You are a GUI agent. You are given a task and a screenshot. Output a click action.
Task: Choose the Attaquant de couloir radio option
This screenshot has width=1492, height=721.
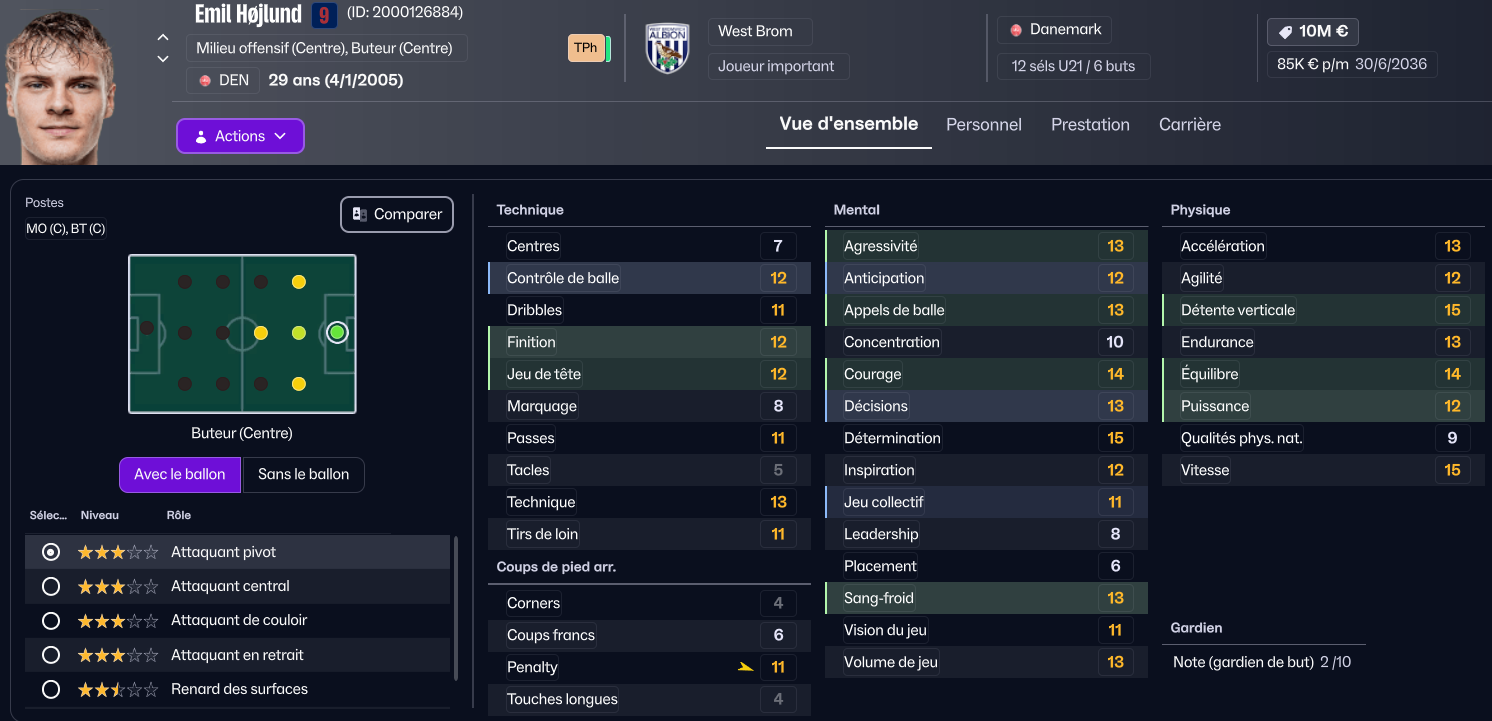click(51, 621)
